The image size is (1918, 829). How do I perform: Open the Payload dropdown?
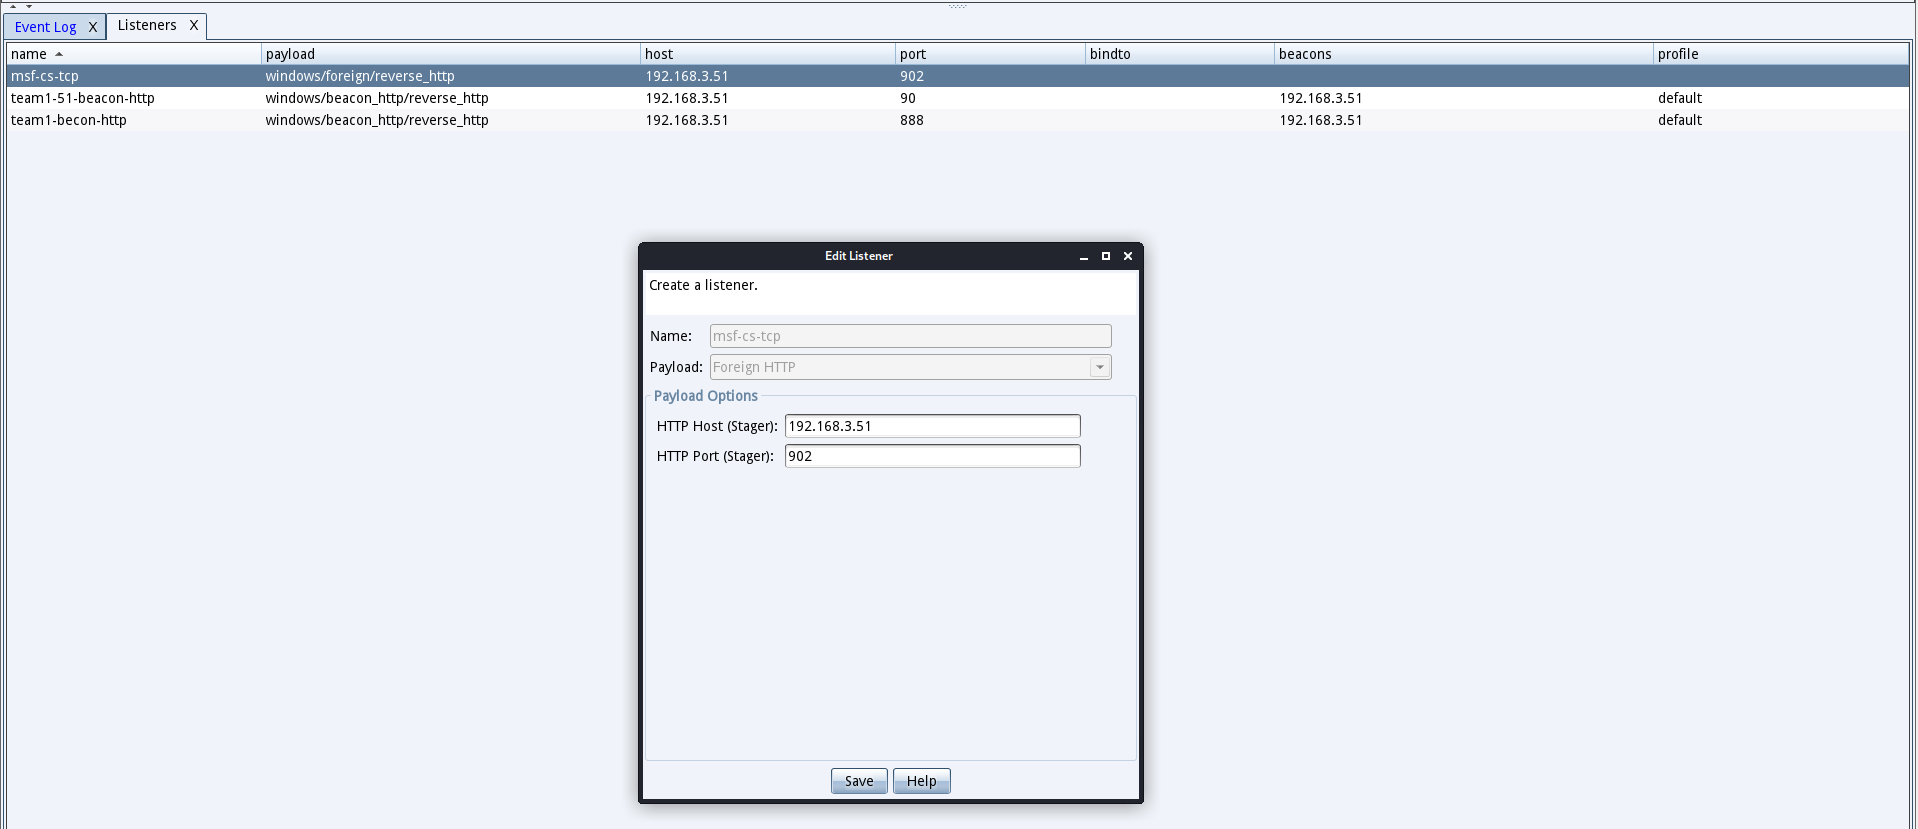(x=1100, y=367)
